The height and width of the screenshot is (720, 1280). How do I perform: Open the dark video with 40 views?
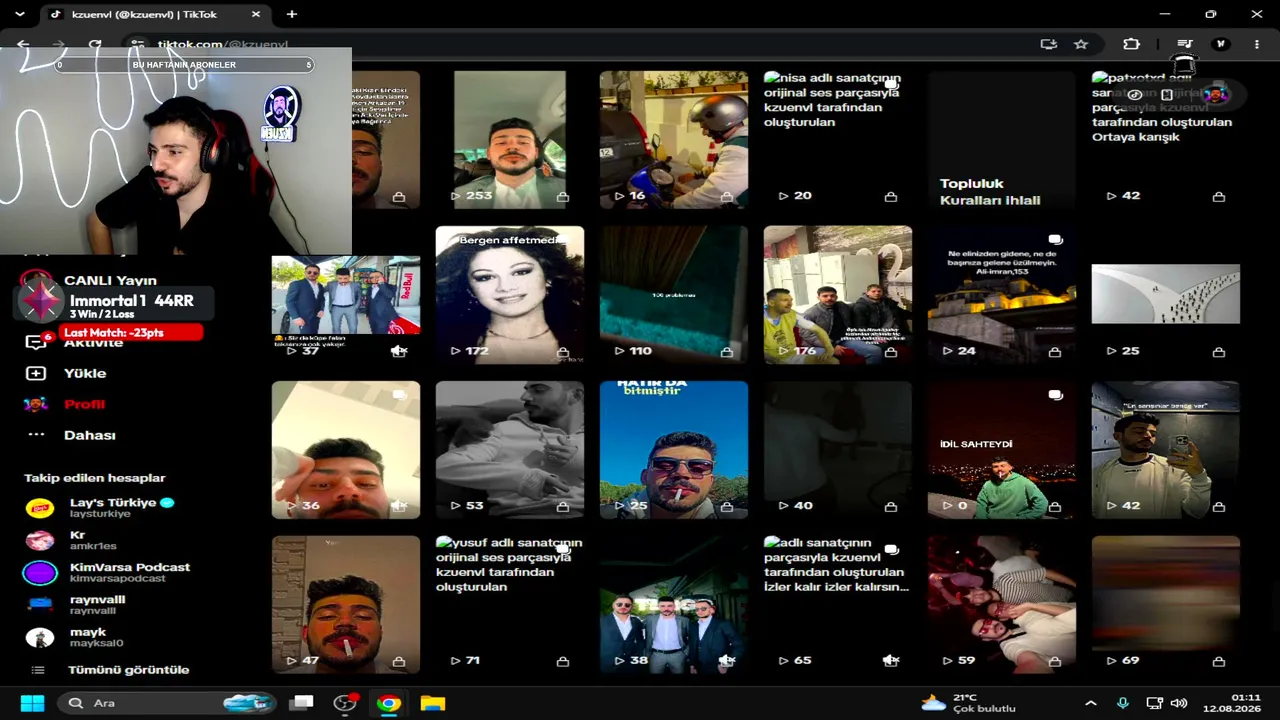pos(838,450)
